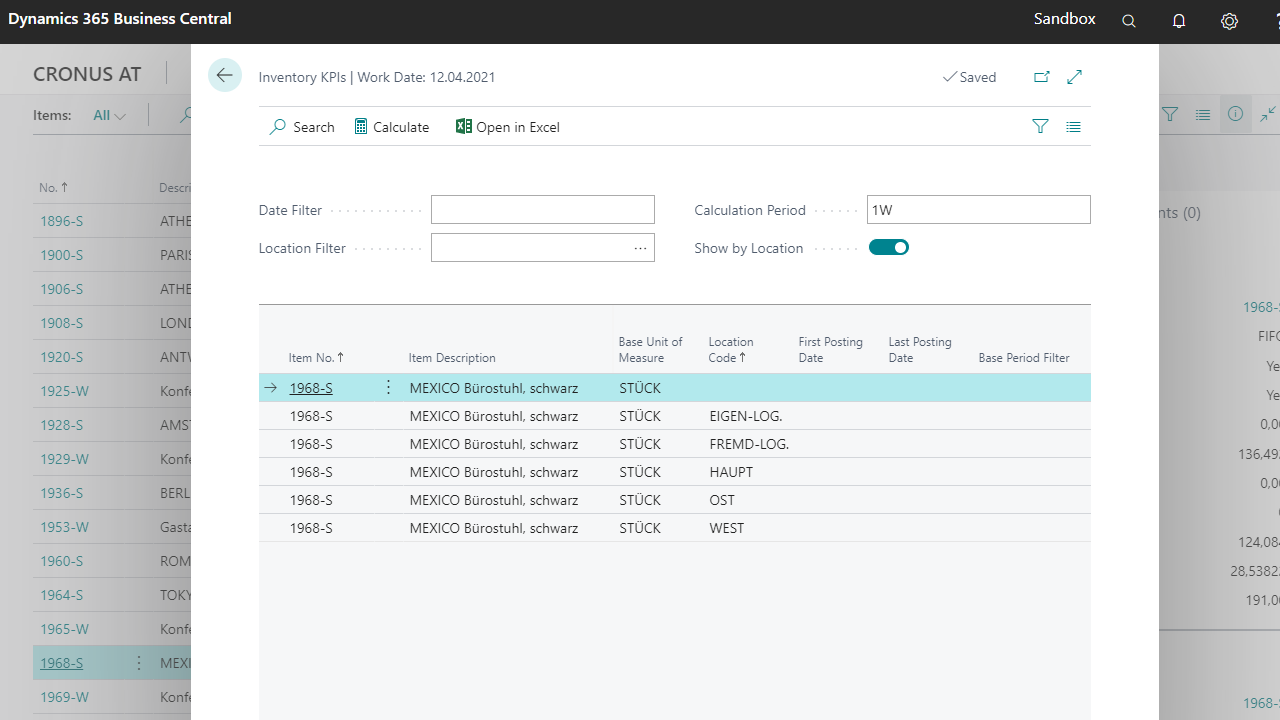Open the notifications bell
This screenshot has width=1280, height=720.
[1179, 21]
